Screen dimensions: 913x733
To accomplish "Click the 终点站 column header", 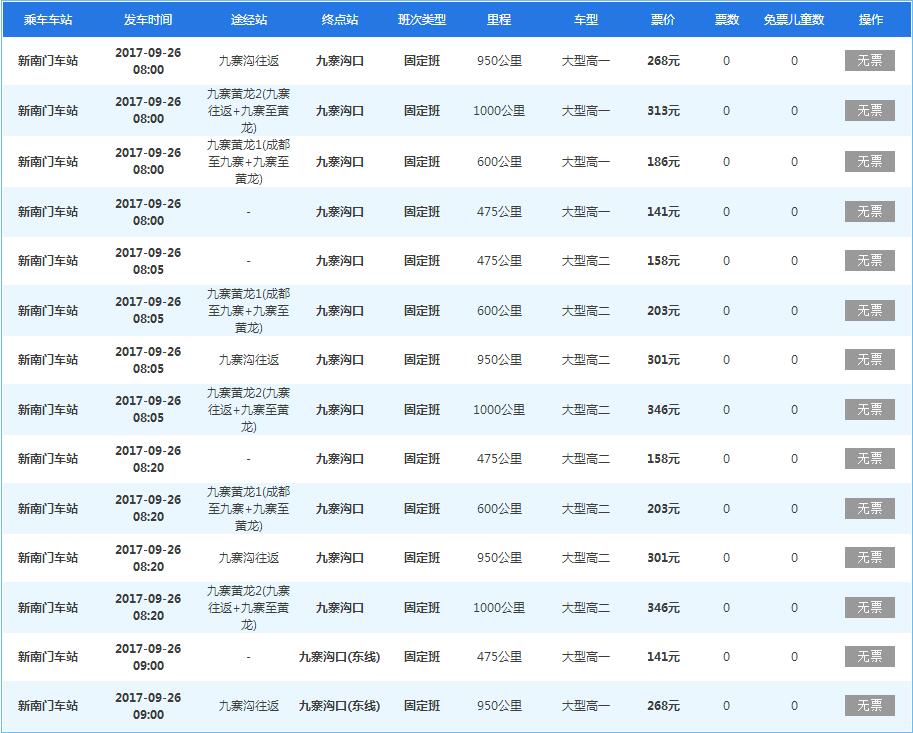I will click(339, 20).
